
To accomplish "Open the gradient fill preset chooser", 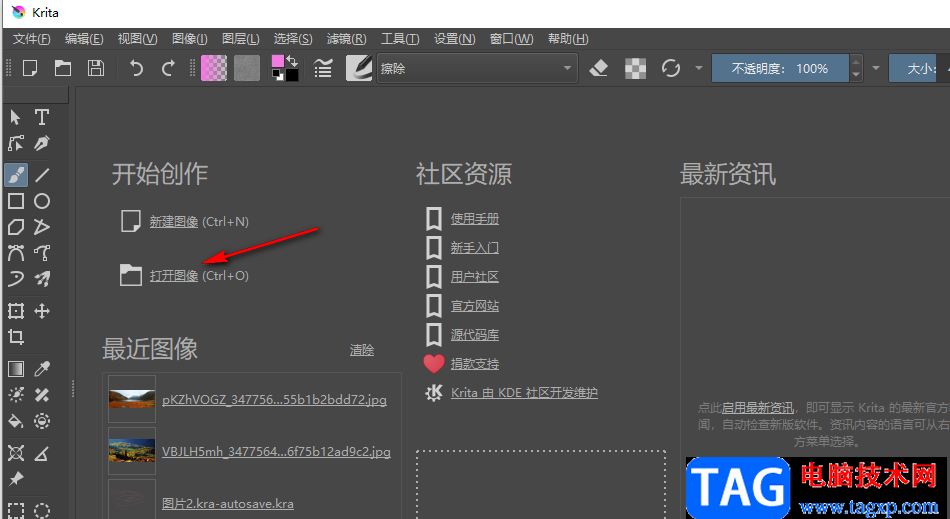I will pos(214,68).
